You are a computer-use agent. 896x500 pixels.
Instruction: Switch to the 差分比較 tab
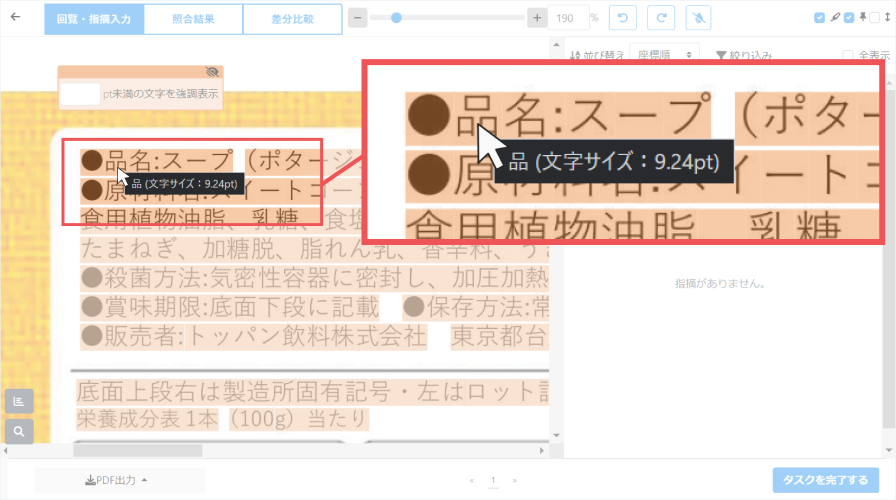coord(292,18)
